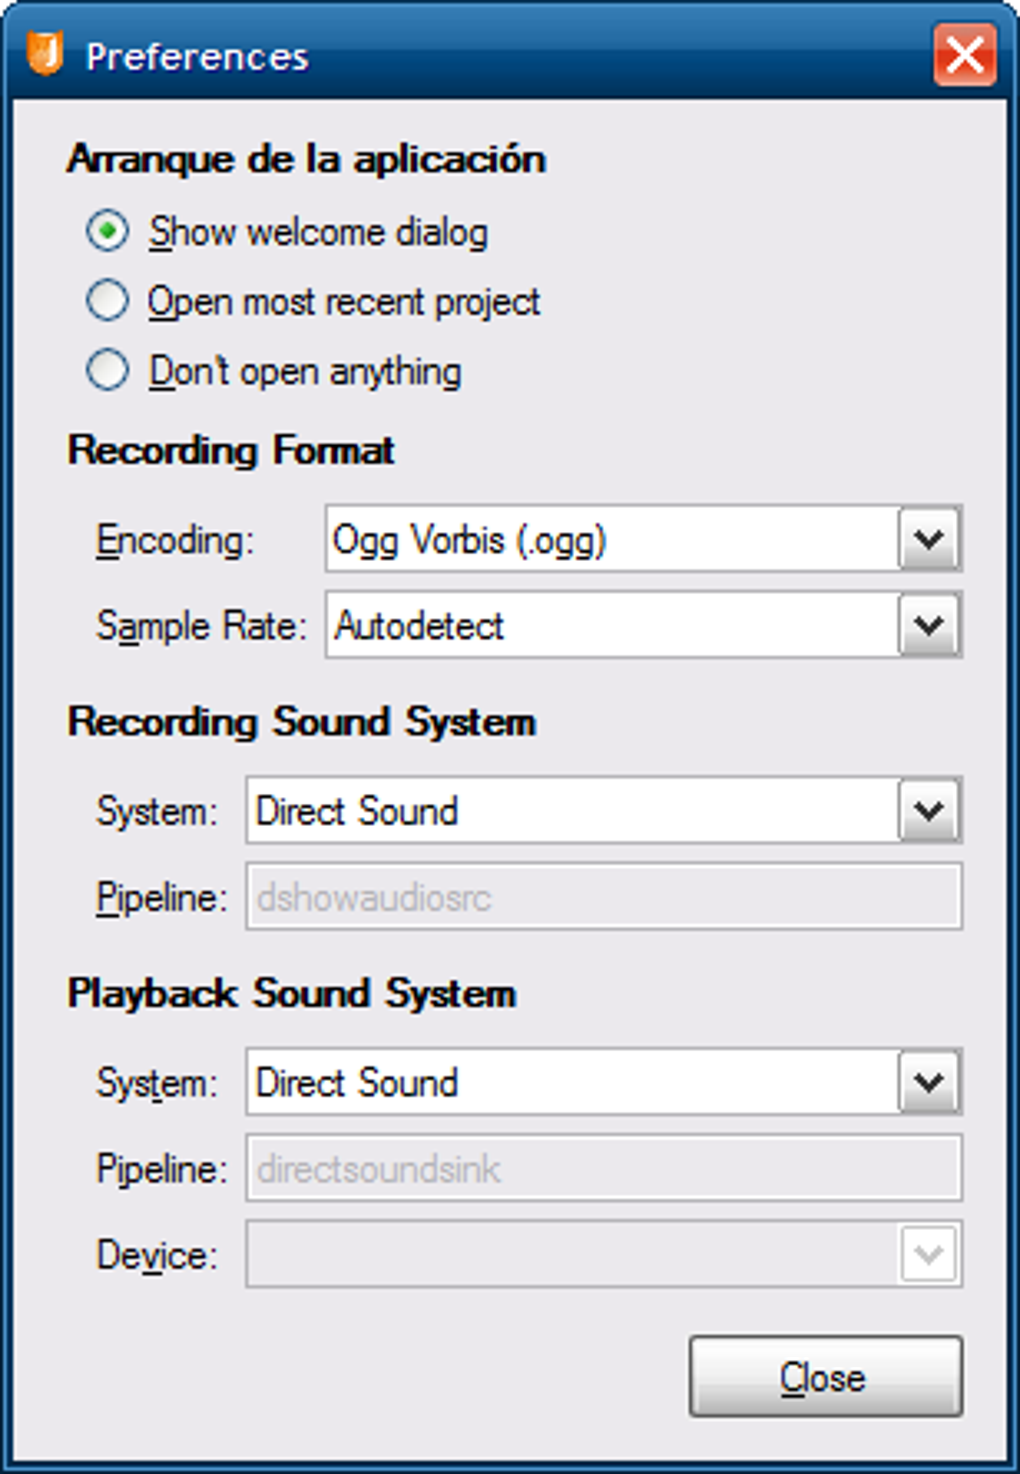
Task: Click the directsoundsink pipeline field
Action: point(604,1168)
